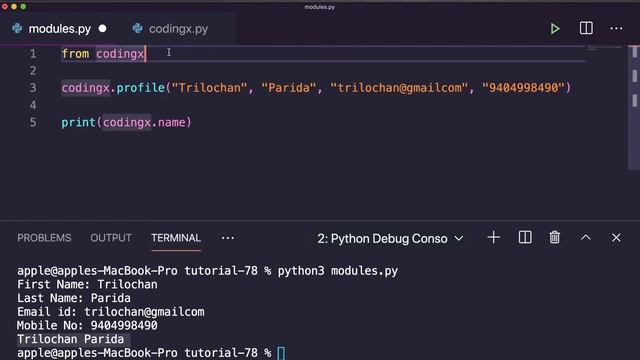Maximize panel size with up chevron

[x=586, y=238]
